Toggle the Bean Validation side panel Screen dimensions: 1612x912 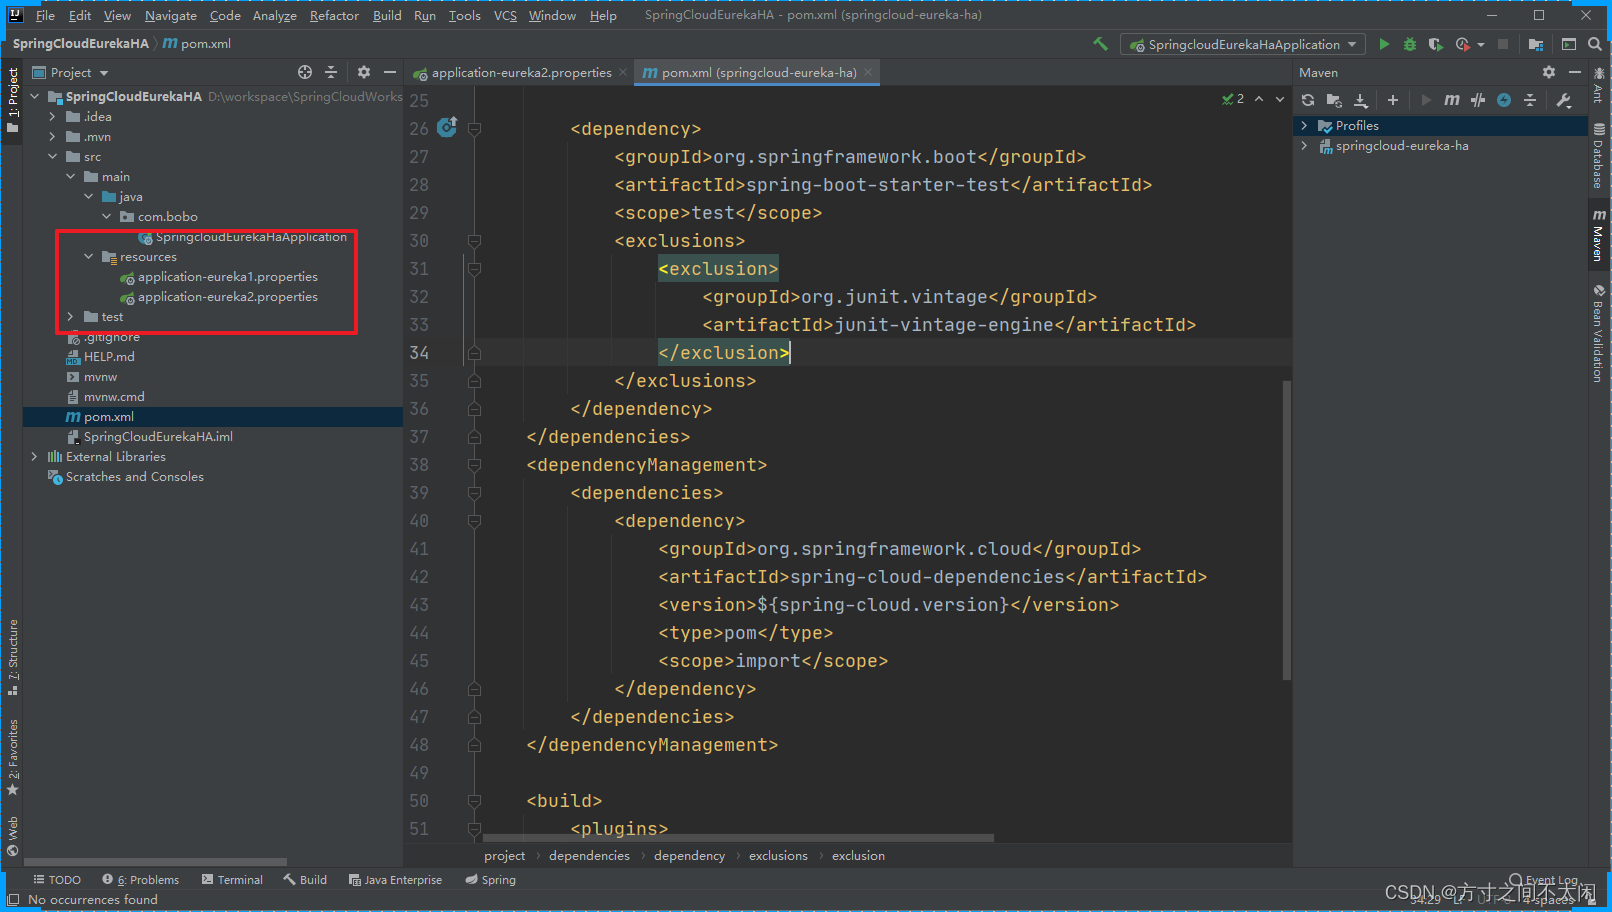click(x=1598, y=333)
